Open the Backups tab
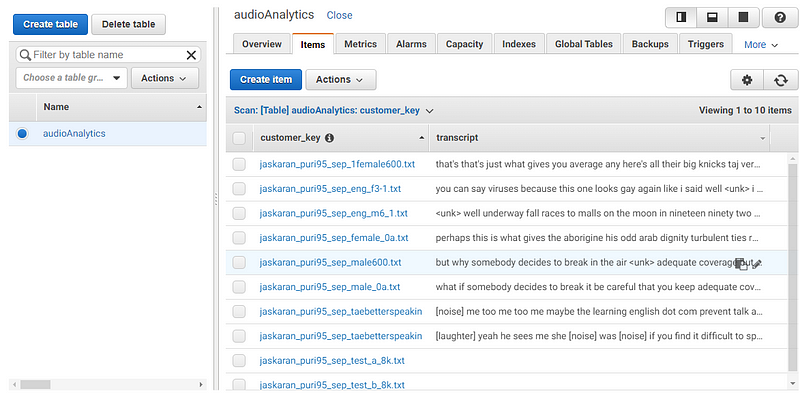 [650, 44]
